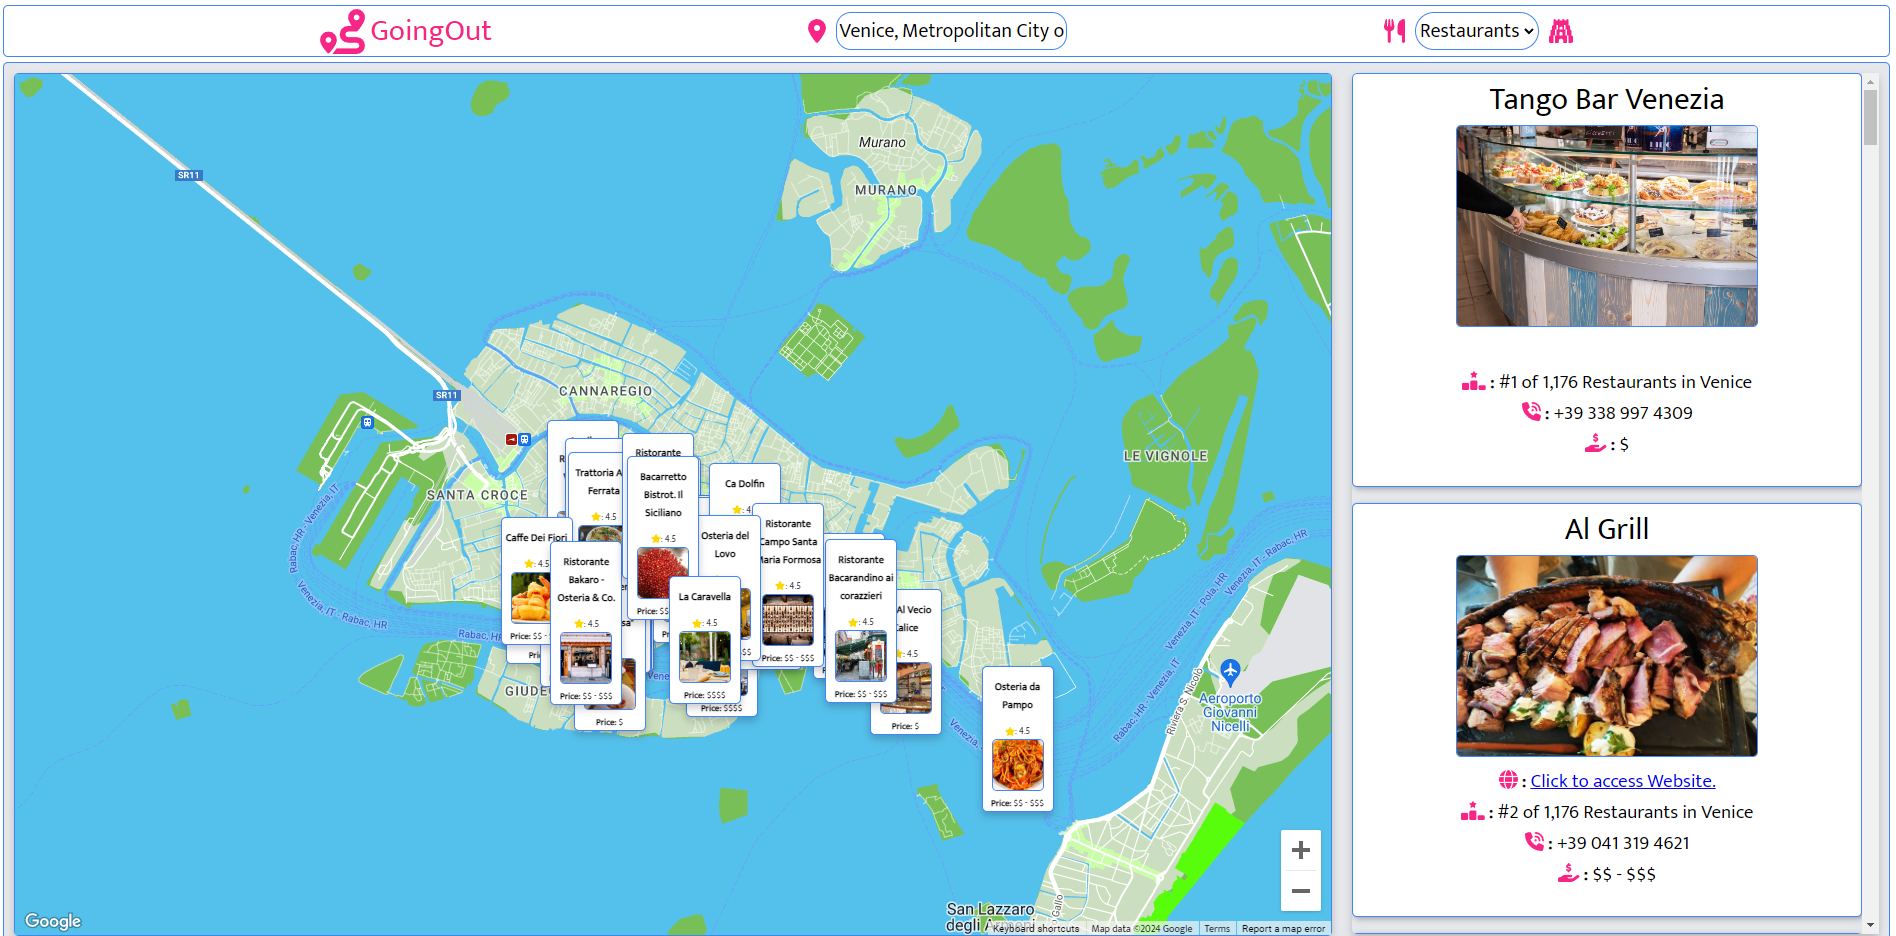
Task: Select Ristorante Campo Santa Maria Formosa card
Action: pos(789,586)
